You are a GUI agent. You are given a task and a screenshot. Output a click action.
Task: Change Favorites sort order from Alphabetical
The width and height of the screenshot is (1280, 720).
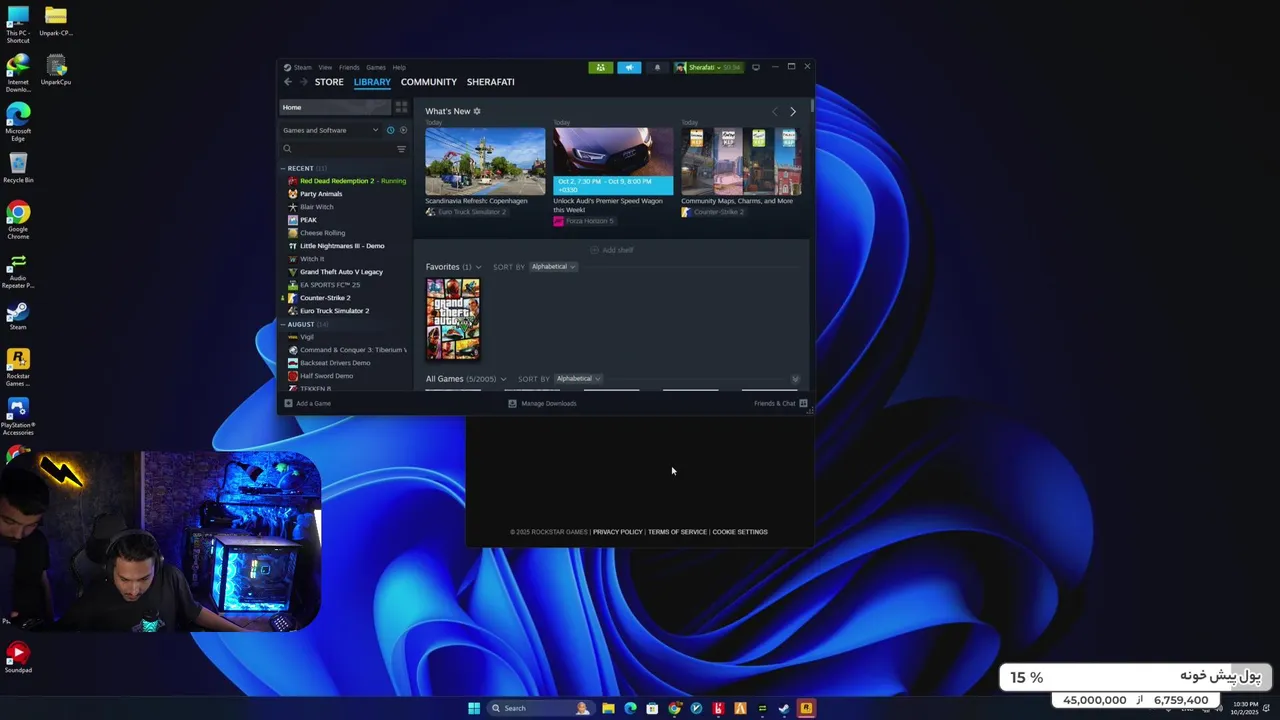tap(553, 267)
